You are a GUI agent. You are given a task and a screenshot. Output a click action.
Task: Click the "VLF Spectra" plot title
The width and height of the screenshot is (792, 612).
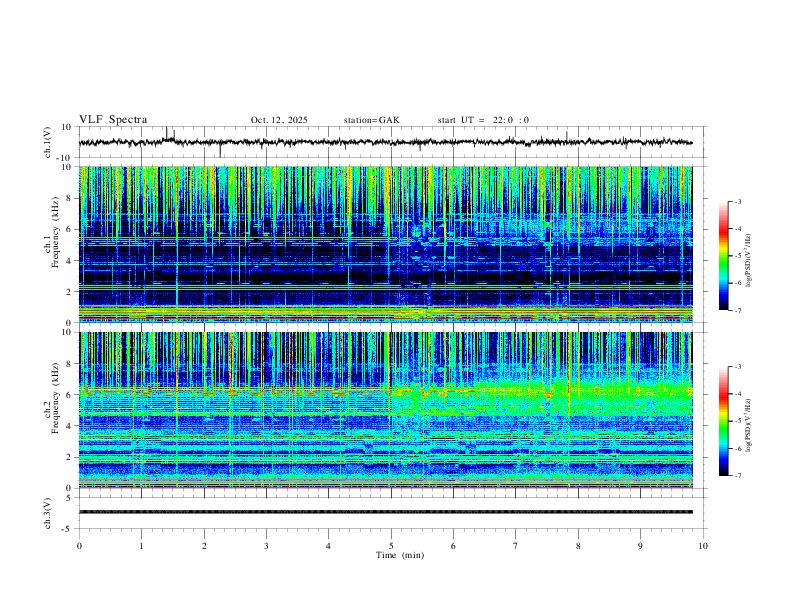tap(113, 120)
